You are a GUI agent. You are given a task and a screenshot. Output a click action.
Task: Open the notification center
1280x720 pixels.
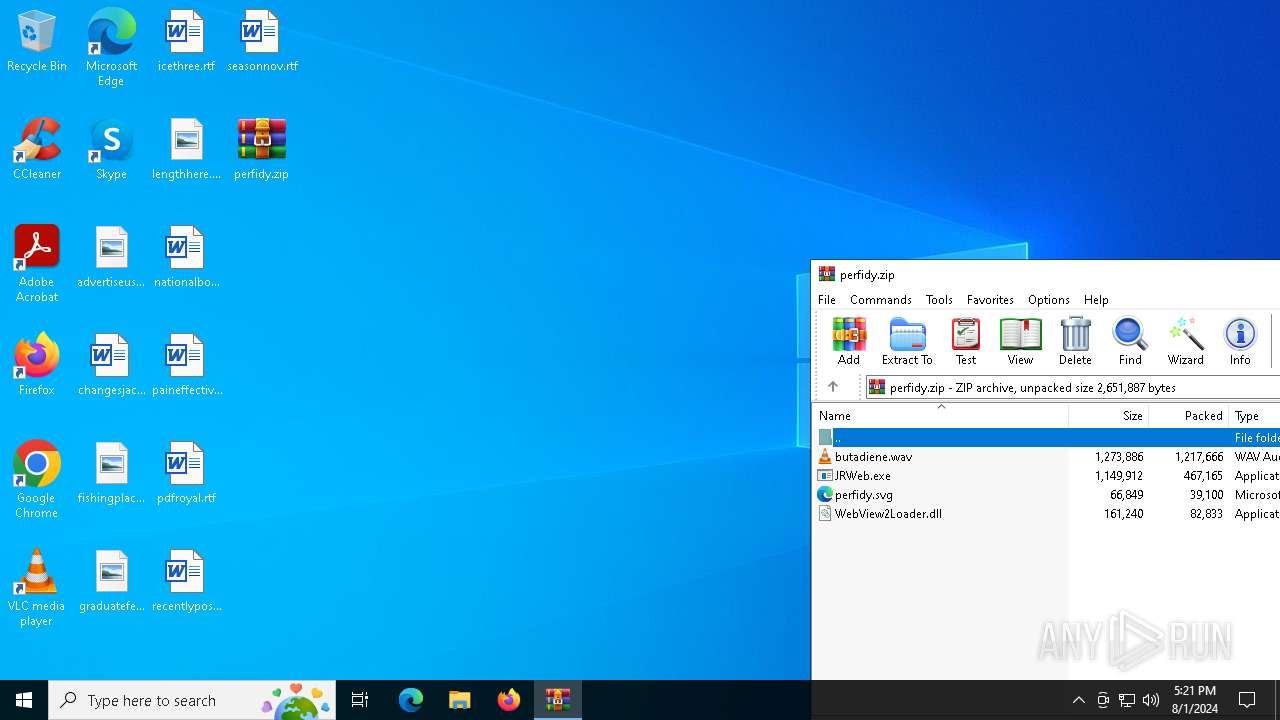(x=1248, y=700)
